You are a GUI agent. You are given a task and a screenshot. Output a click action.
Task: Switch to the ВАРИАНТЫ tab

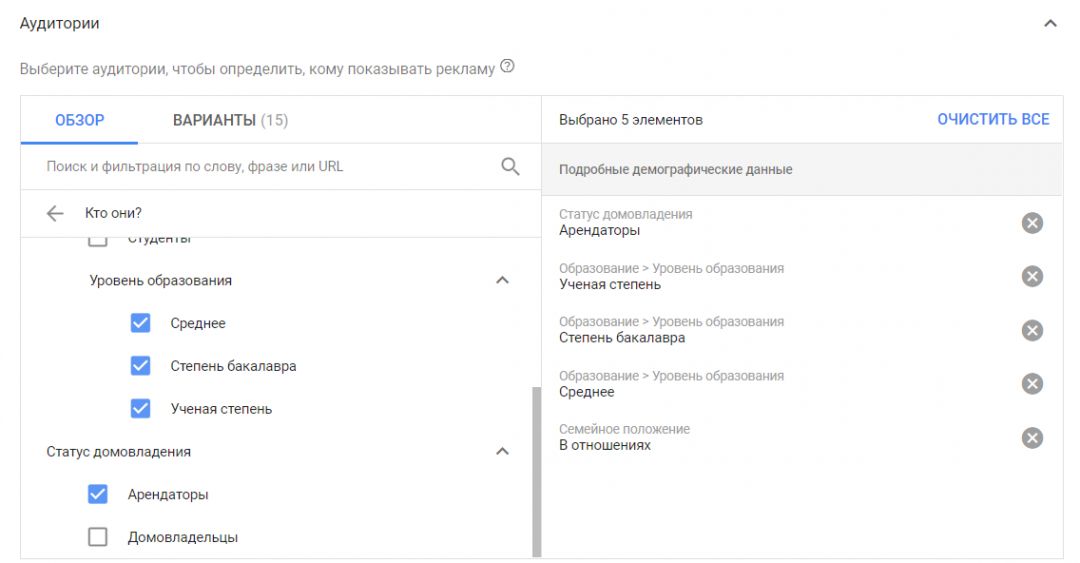[230, 120]
